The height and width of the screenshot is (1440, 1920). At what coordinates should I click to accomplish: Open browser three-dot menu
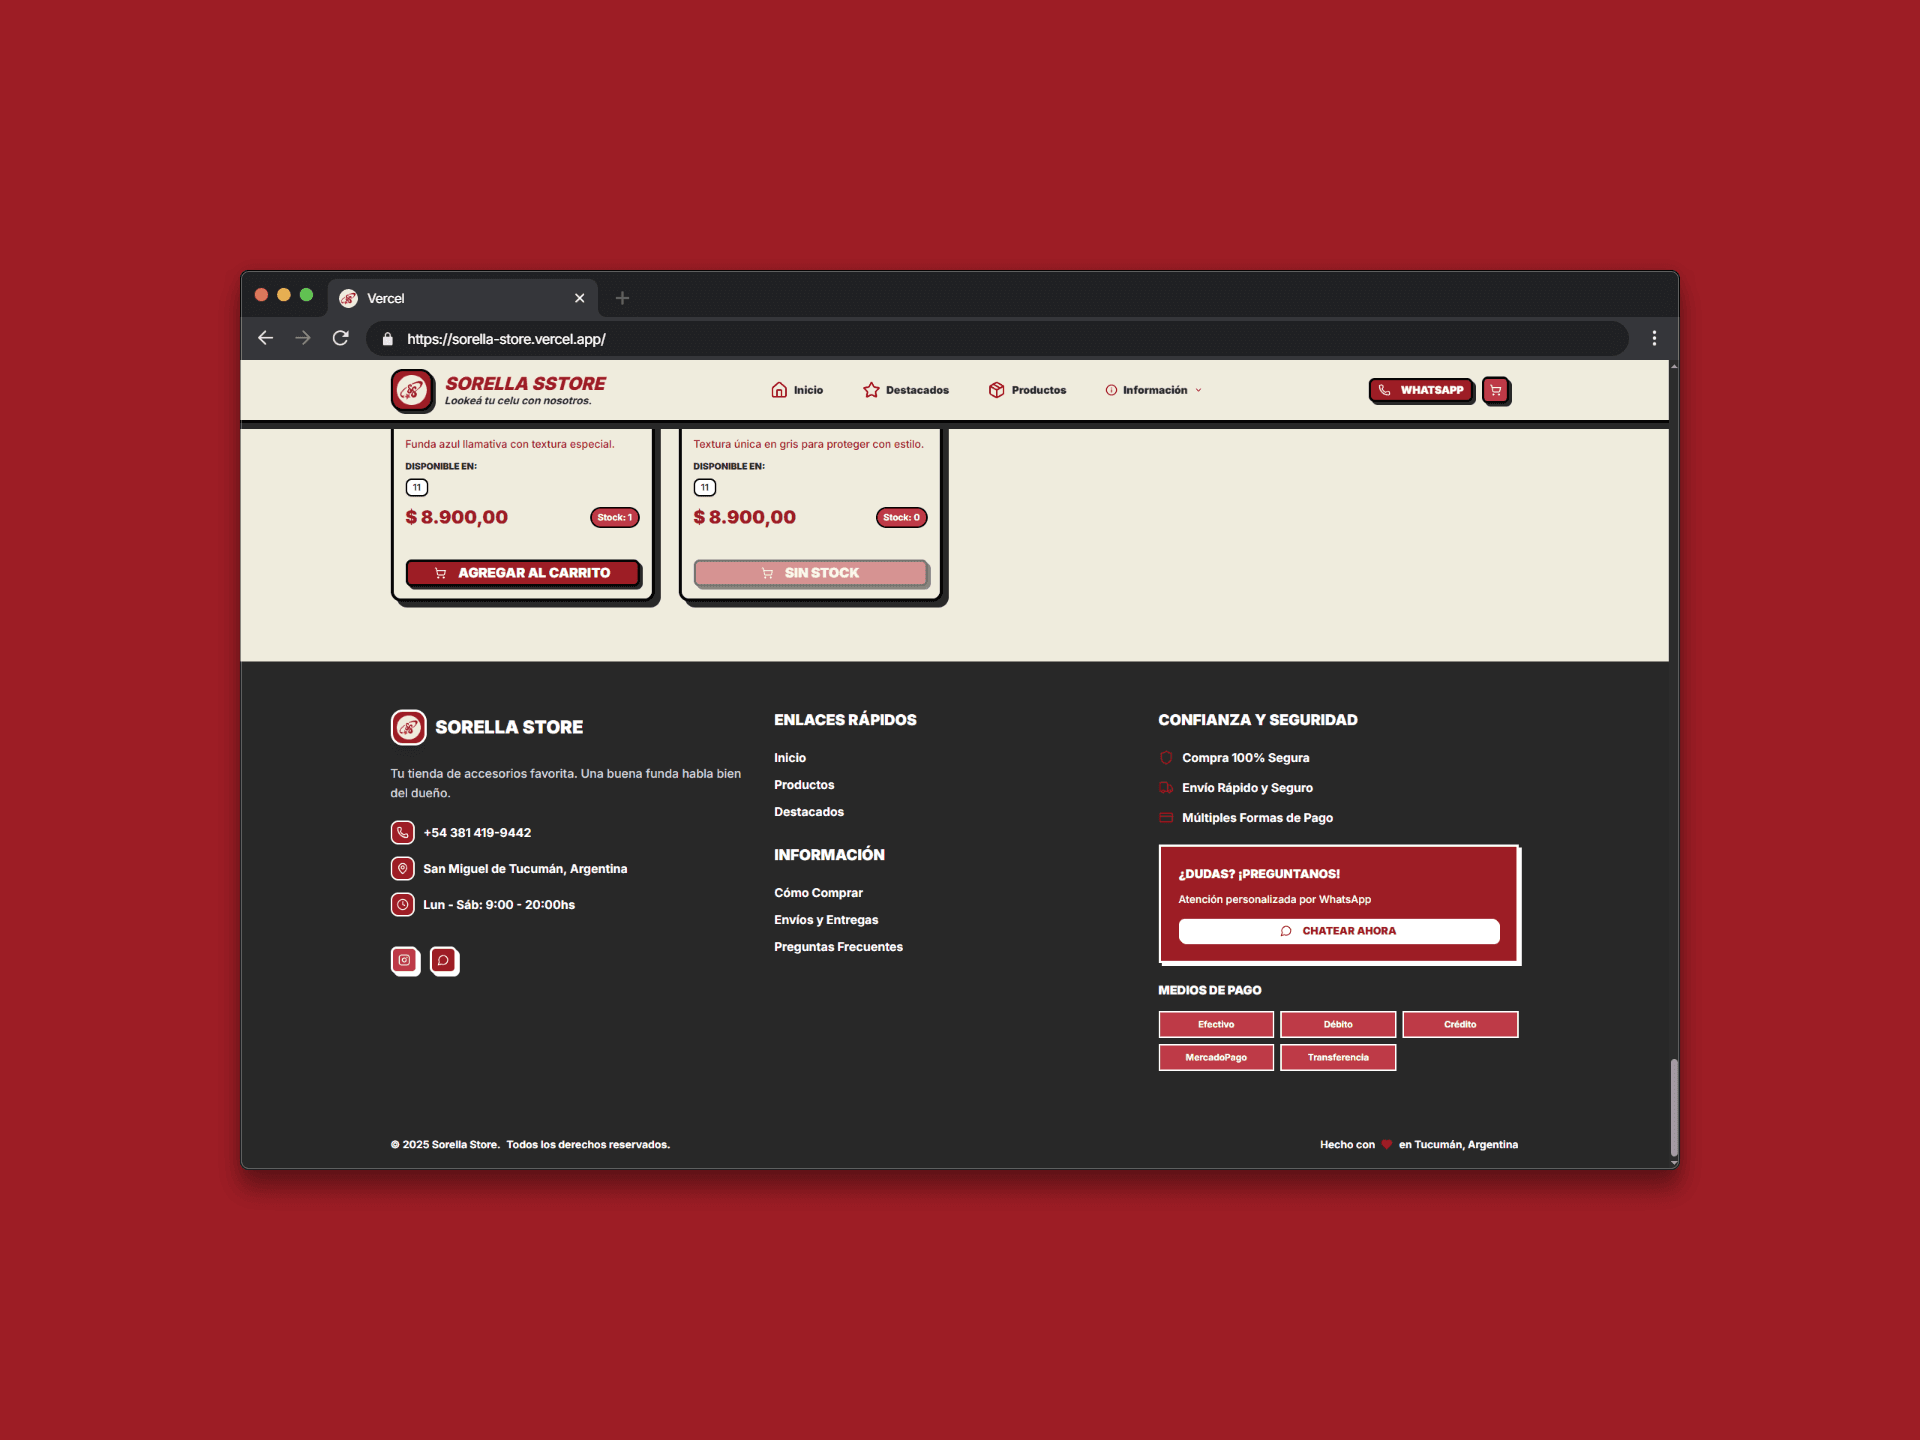coord(1654,338)
